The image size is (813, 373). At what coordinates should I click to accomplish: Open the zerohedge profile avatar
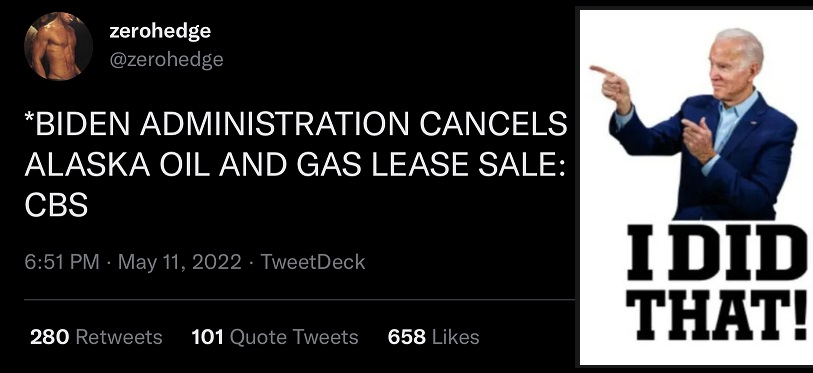click(59, 46)
